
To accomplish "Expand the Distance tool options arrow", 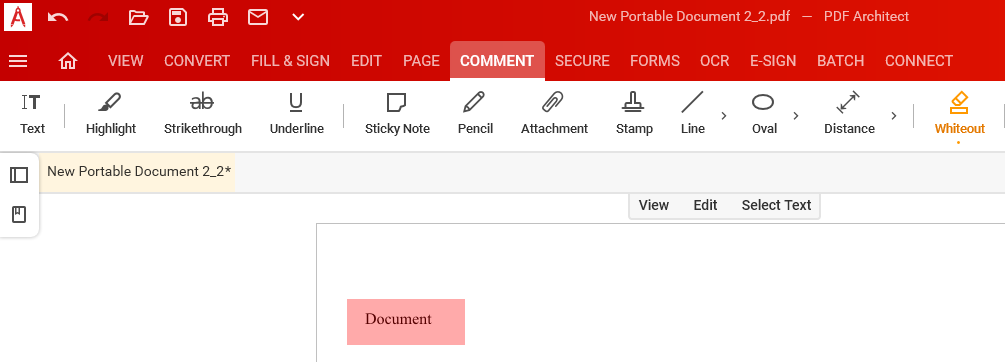I will [893, 116].
